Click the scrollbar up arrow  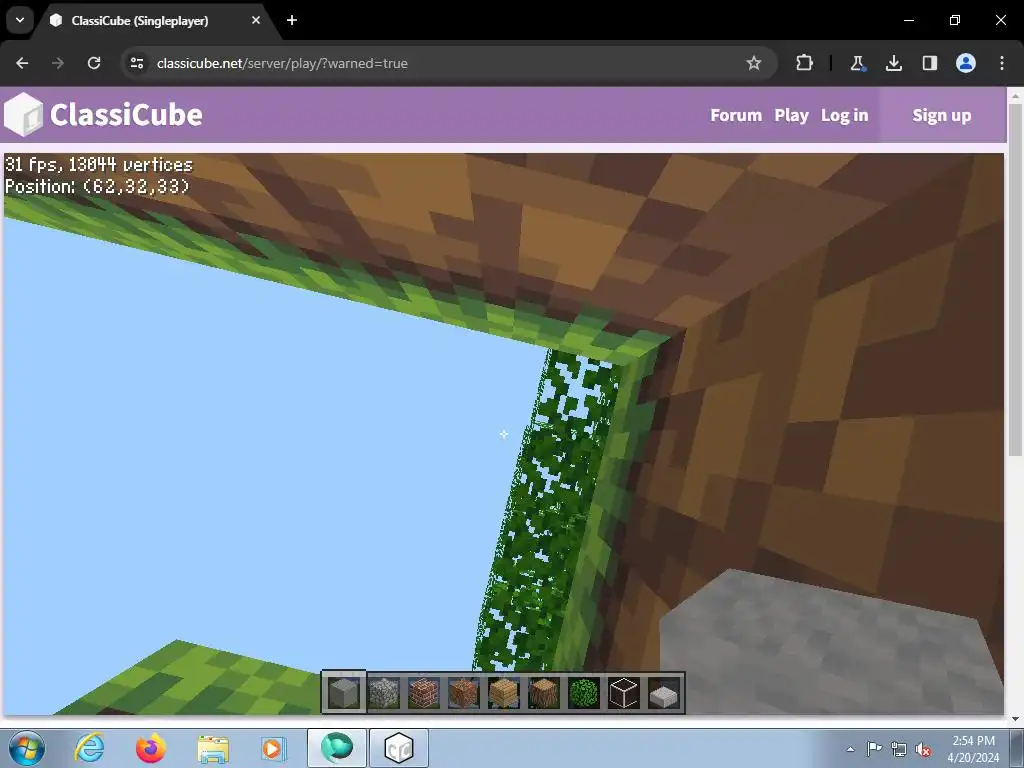1015,95
